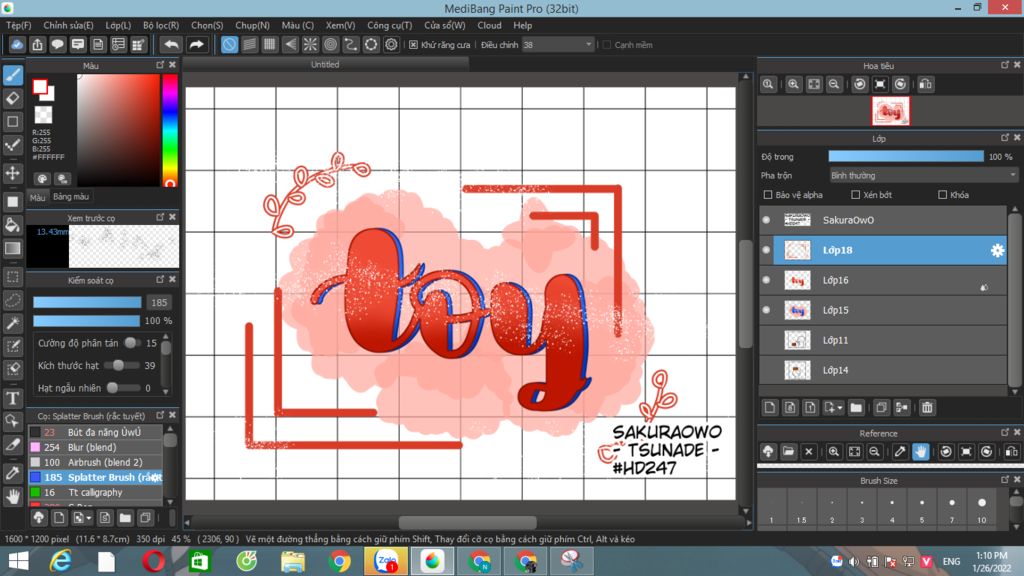Open Zalo from the taskbar
1024x576 pixels.
[x=386, y=561]
